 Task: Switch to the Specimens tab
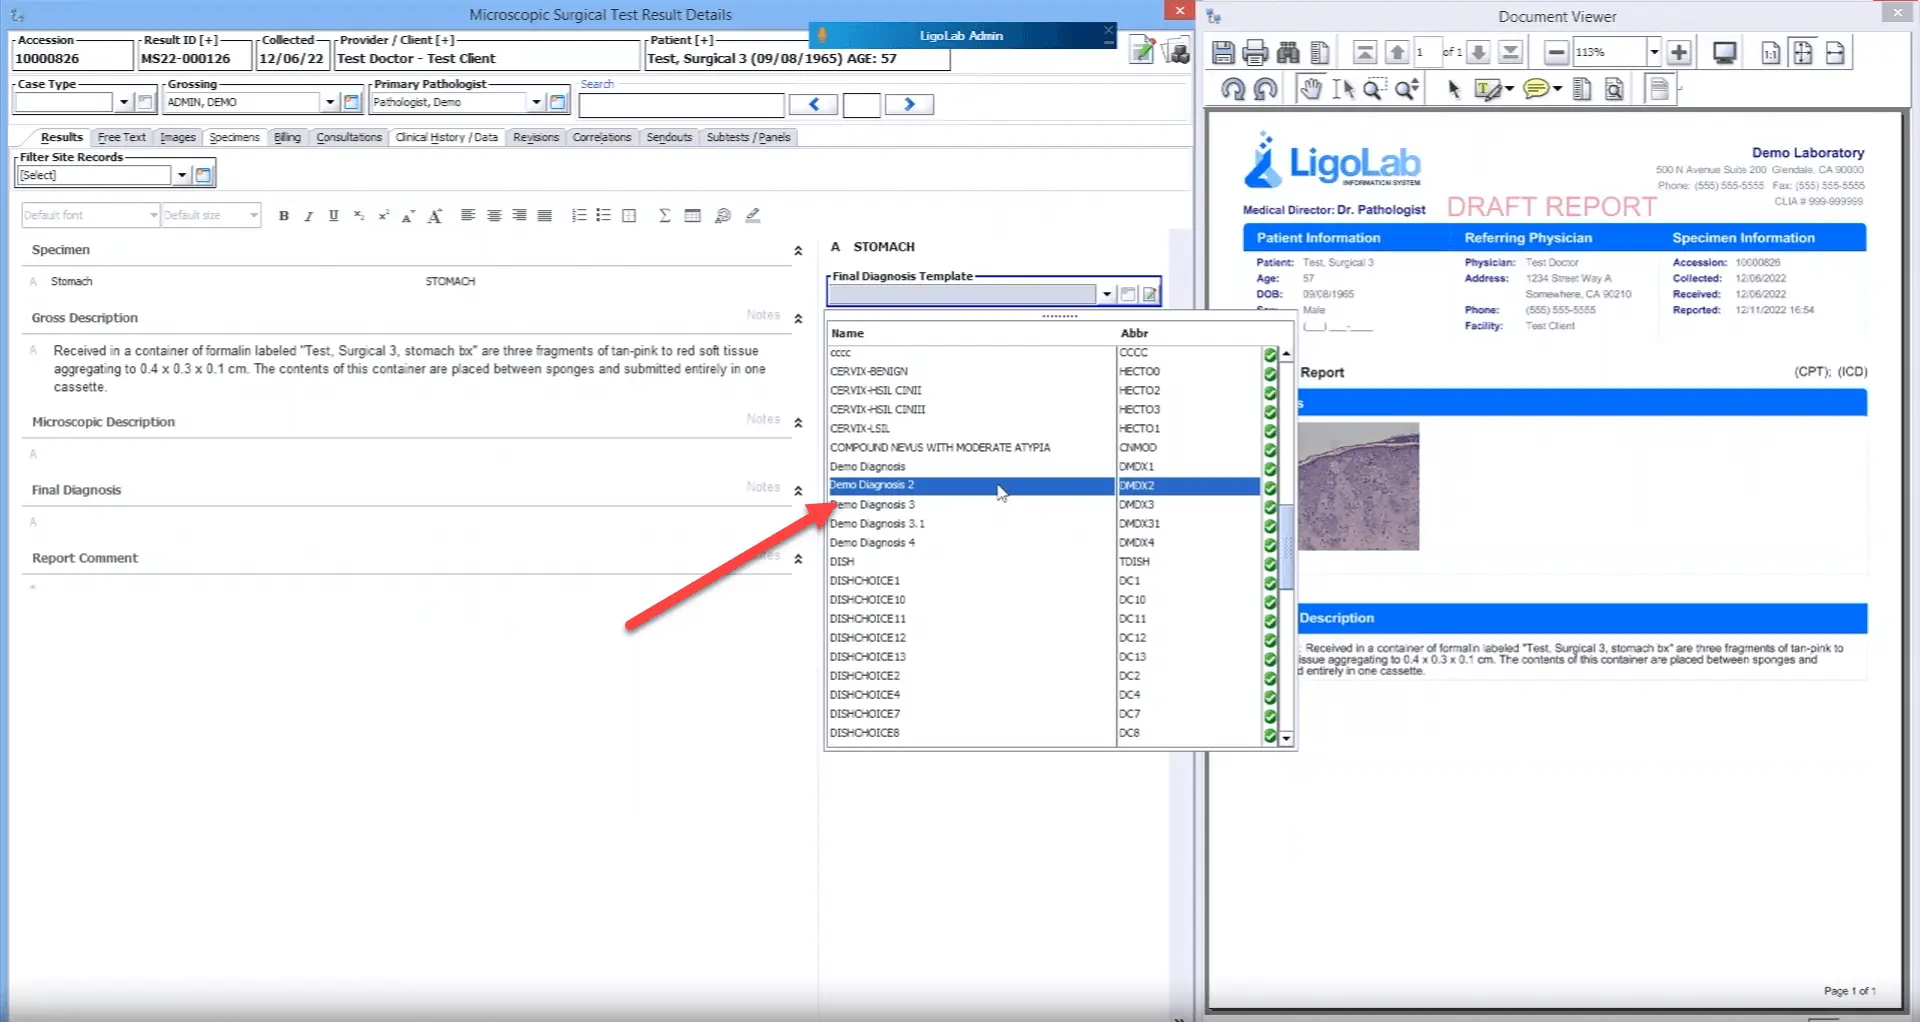point(234,137)
